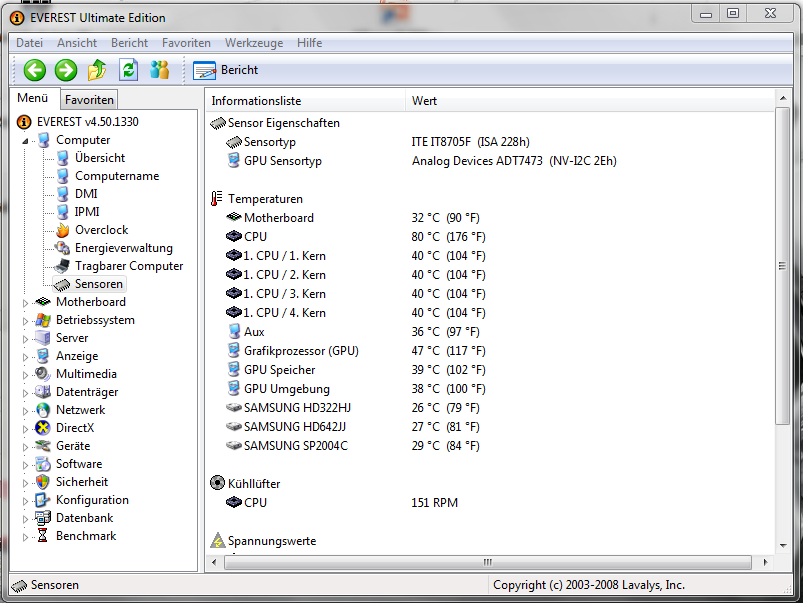Expand the Server tree node
This screenshot has height=607, width=808.
pyautogui.click(x=25, y=339)
